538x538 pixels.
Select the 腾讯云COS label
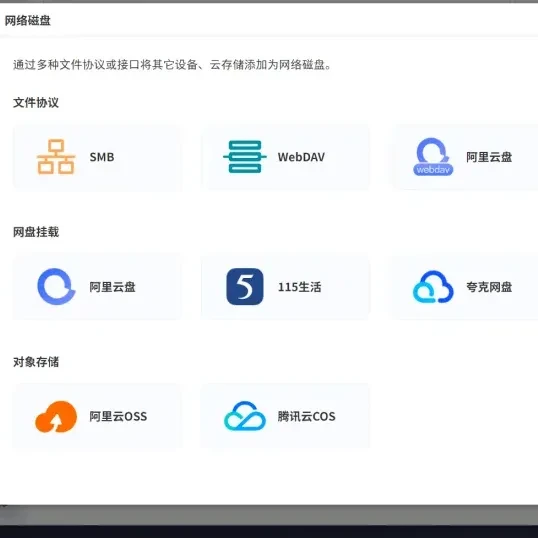(x=306, y=417)
